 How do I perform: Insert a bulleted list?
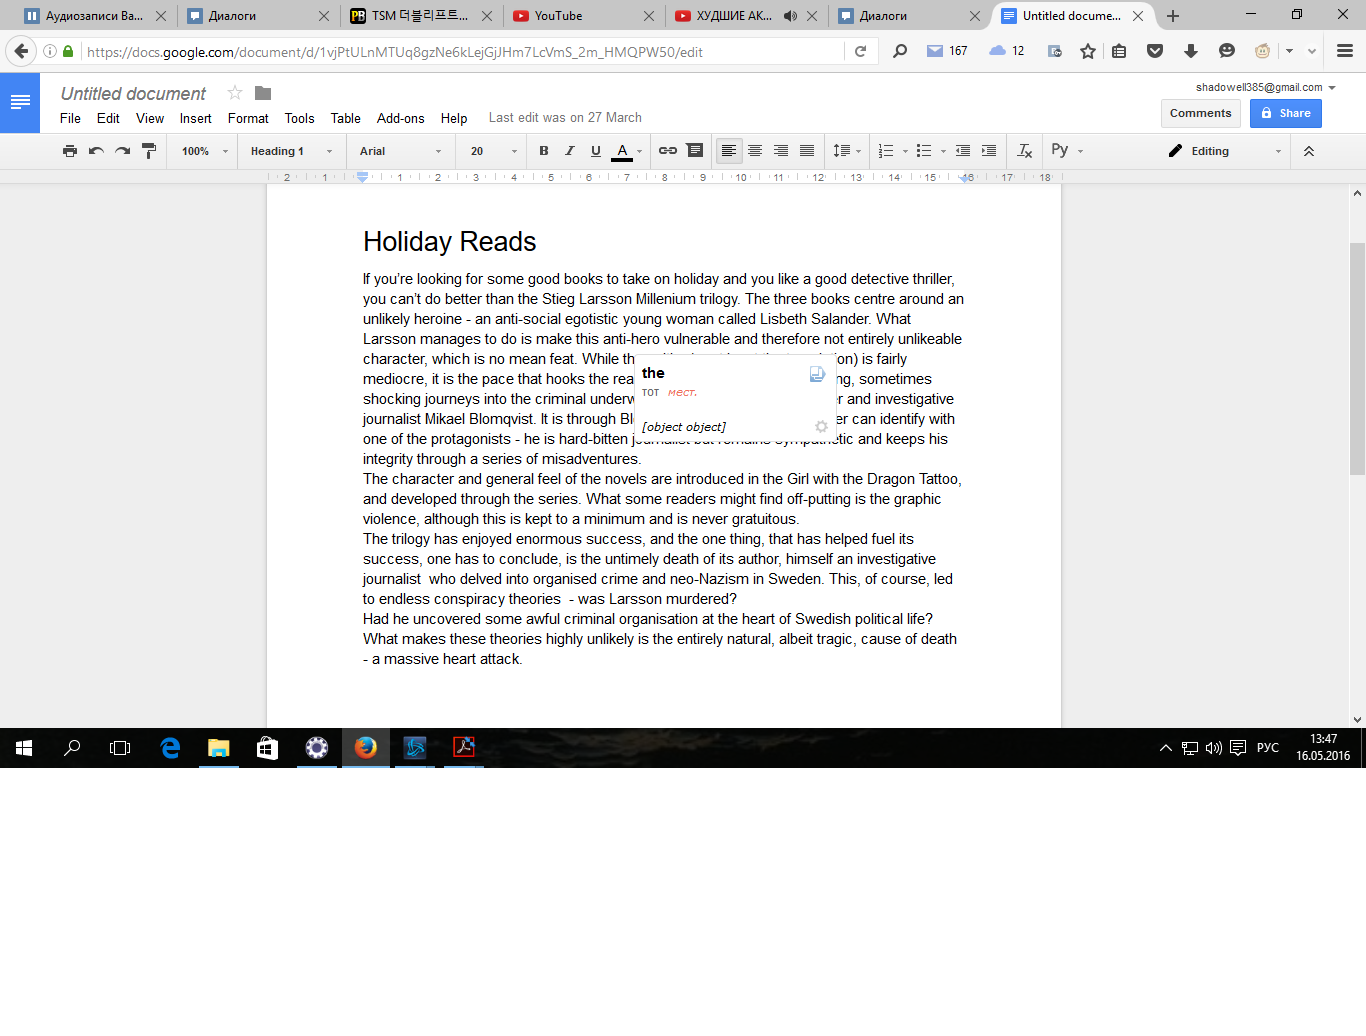(x=924, y=151)
